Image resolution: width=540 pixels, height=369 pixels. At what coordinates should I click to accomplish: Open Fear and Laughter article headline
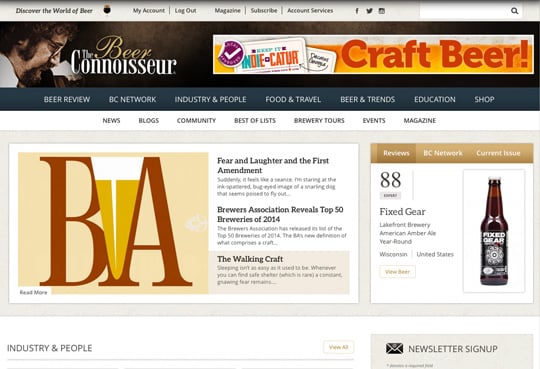point(273,165)
